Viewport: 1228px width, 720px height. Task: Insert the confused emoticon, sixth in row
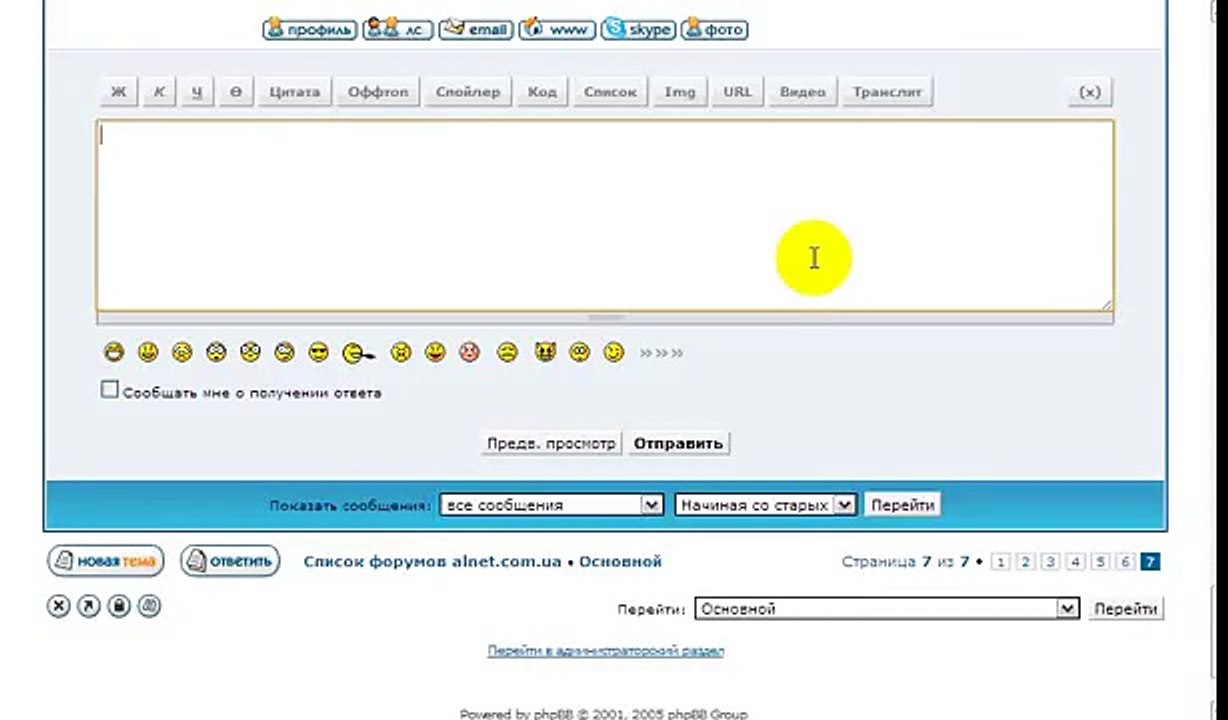(285, 352)
